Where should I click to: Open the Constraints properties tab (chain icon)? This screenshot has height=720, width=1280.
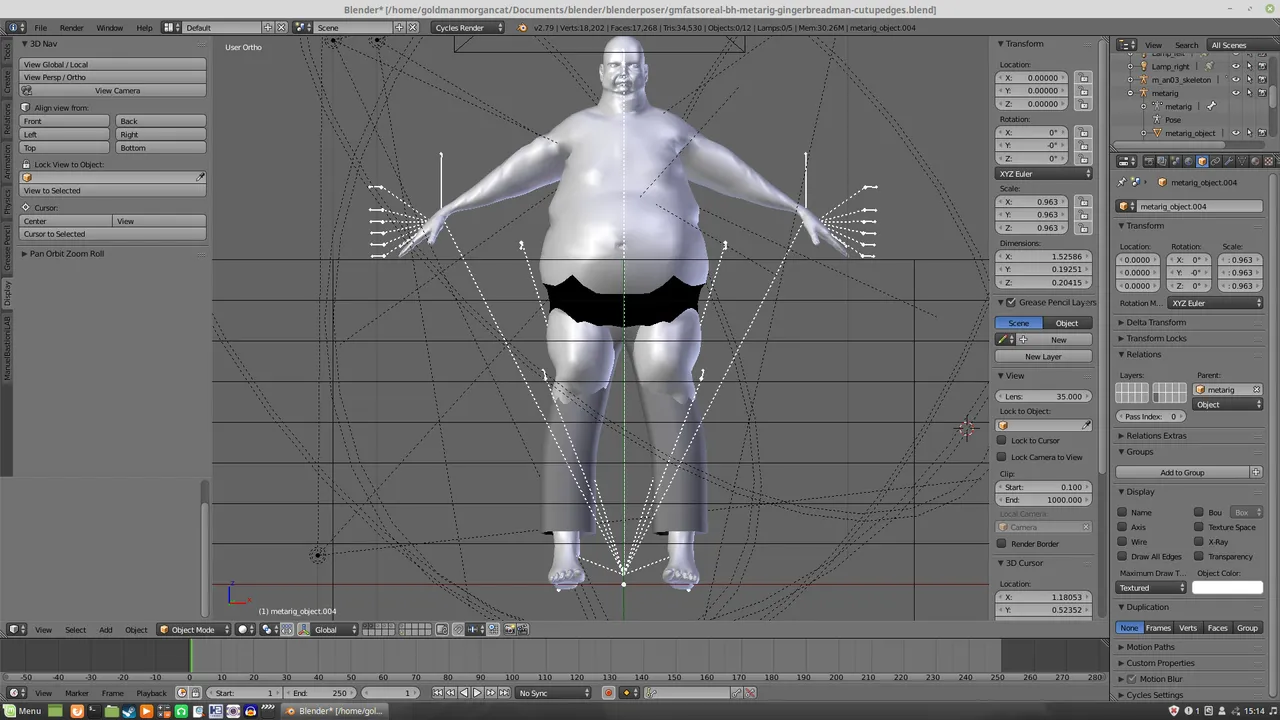[1216, 161]
